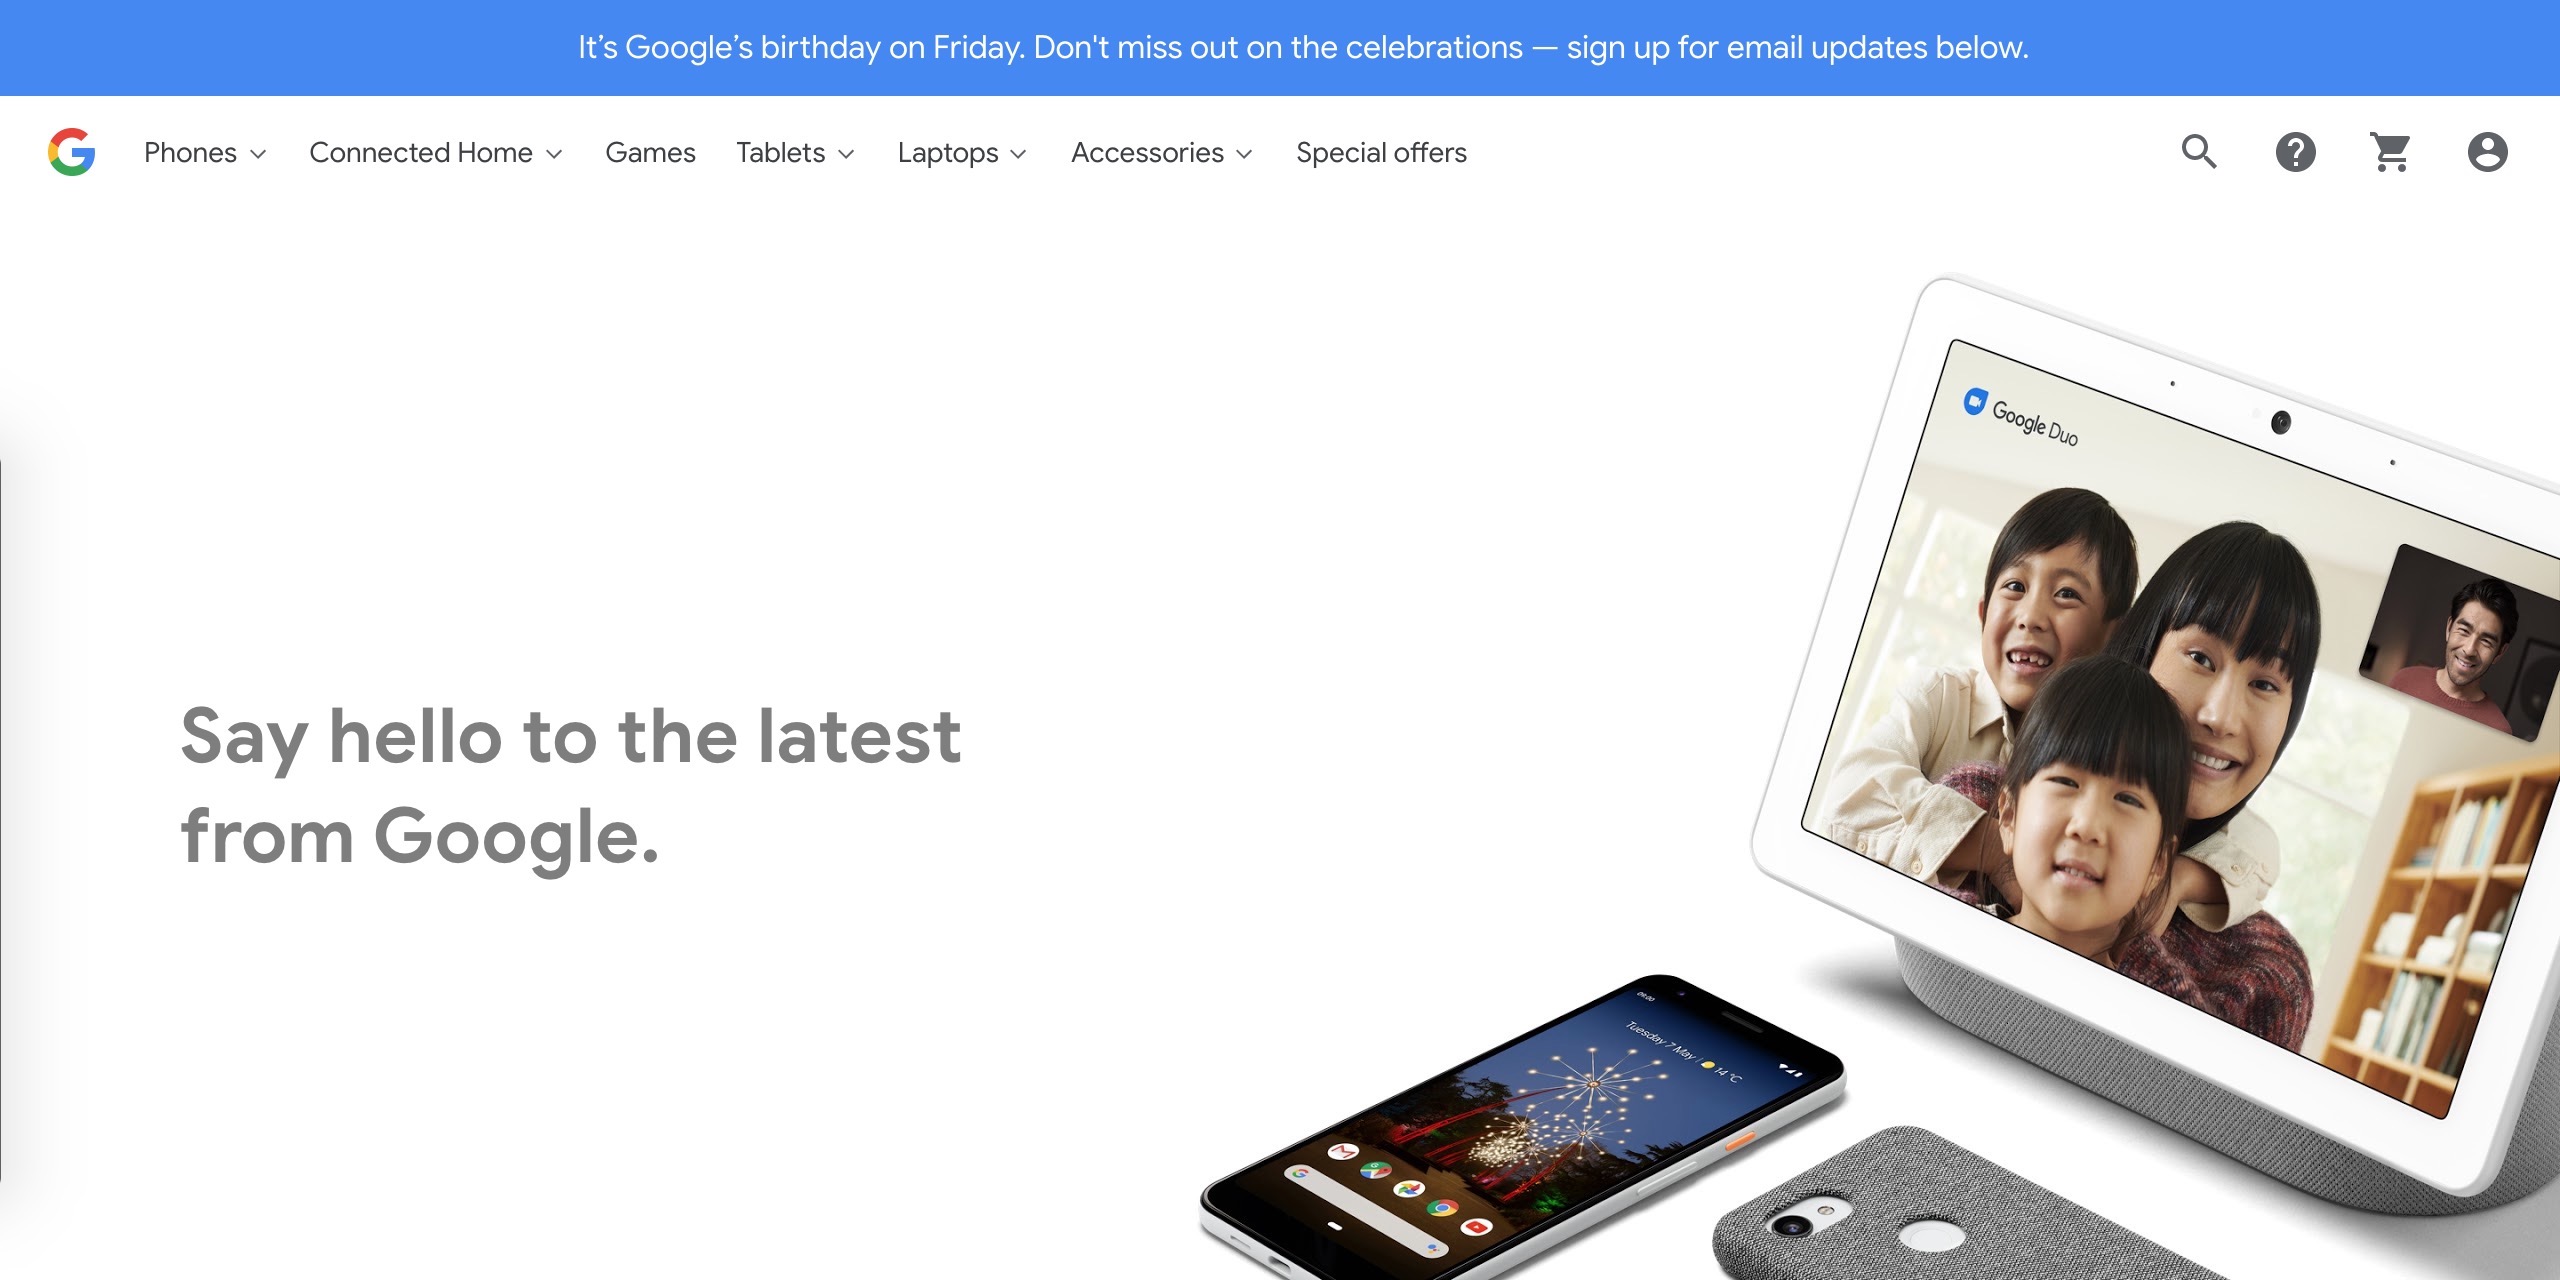Expand the Tablets dropdown menu
The height and width of the screenshot is (1280, 2560).
(x=795, y=153)
